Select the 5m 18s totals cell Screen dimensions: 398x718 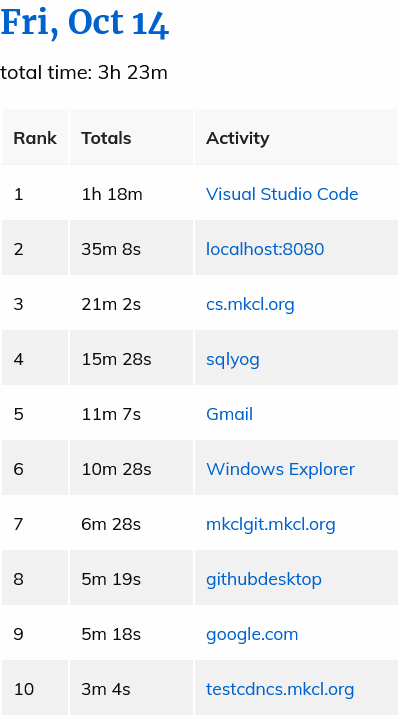132,632
